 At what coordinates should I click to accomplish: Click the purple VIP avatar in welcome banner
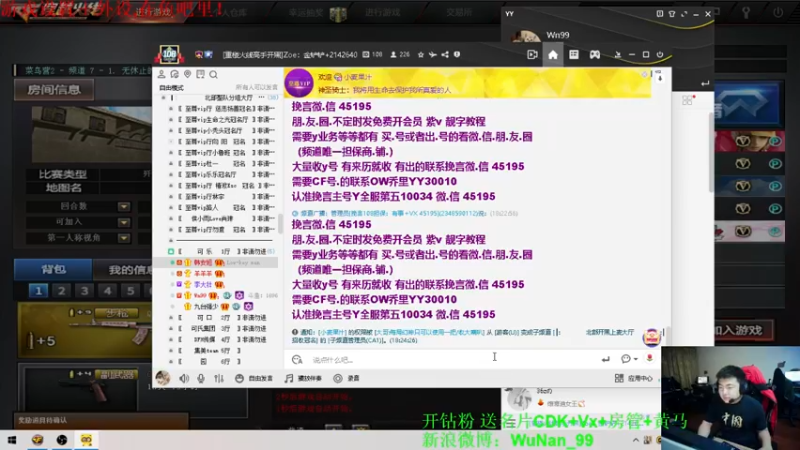(298, 83)
